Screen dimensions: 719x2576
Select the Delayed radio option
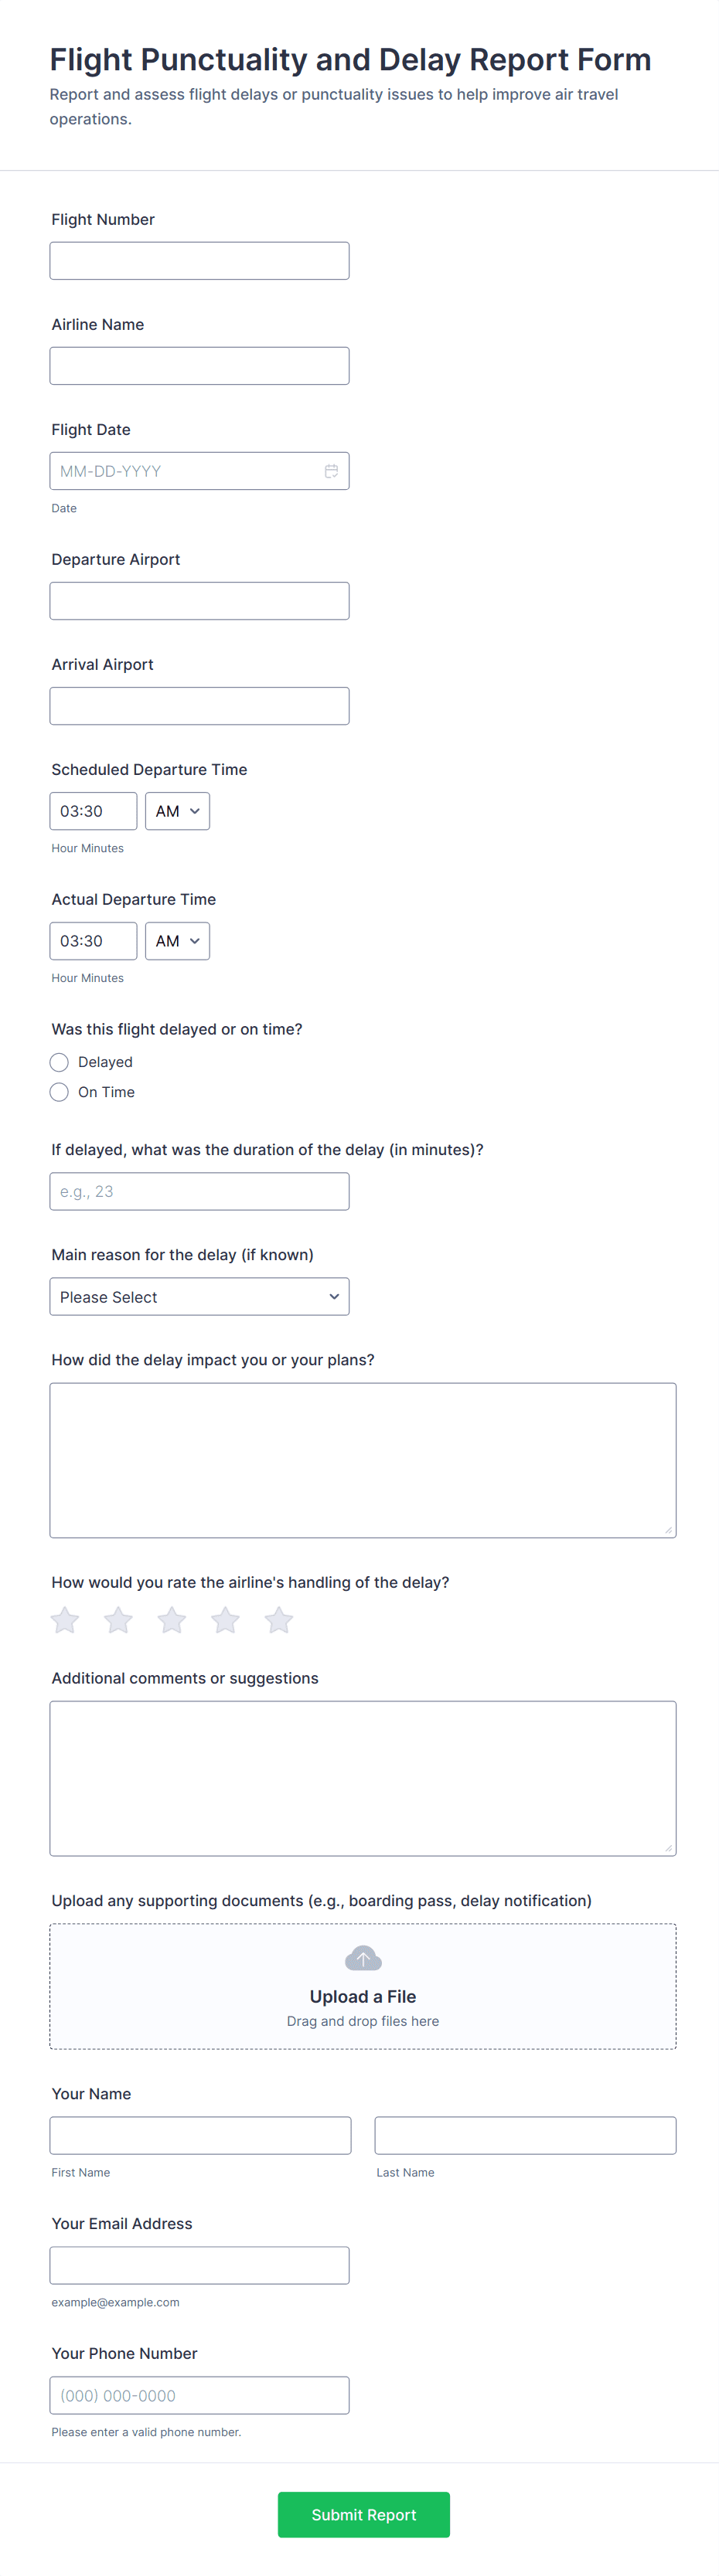click(x=59, y=1062)
